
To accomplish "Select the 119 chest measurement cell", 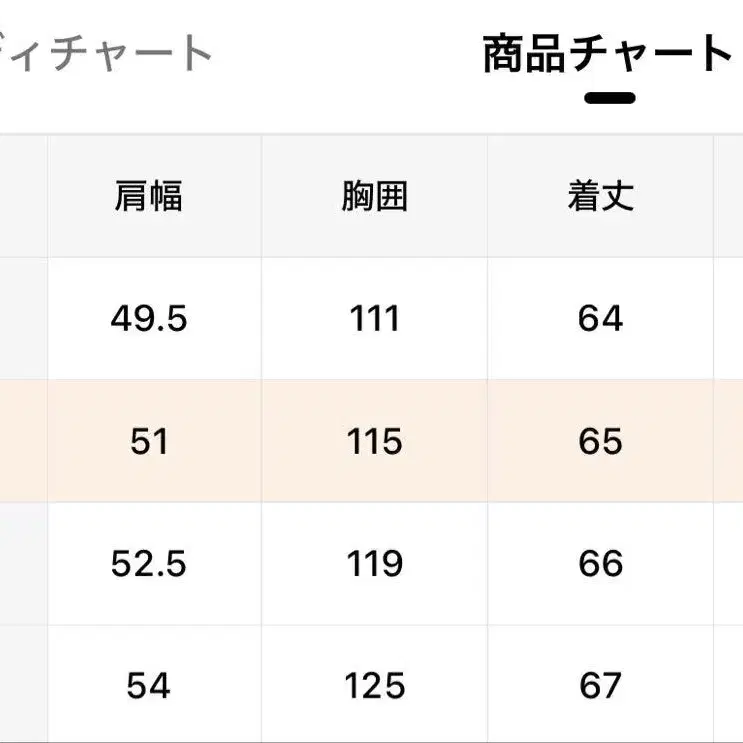I will point(375,564).
